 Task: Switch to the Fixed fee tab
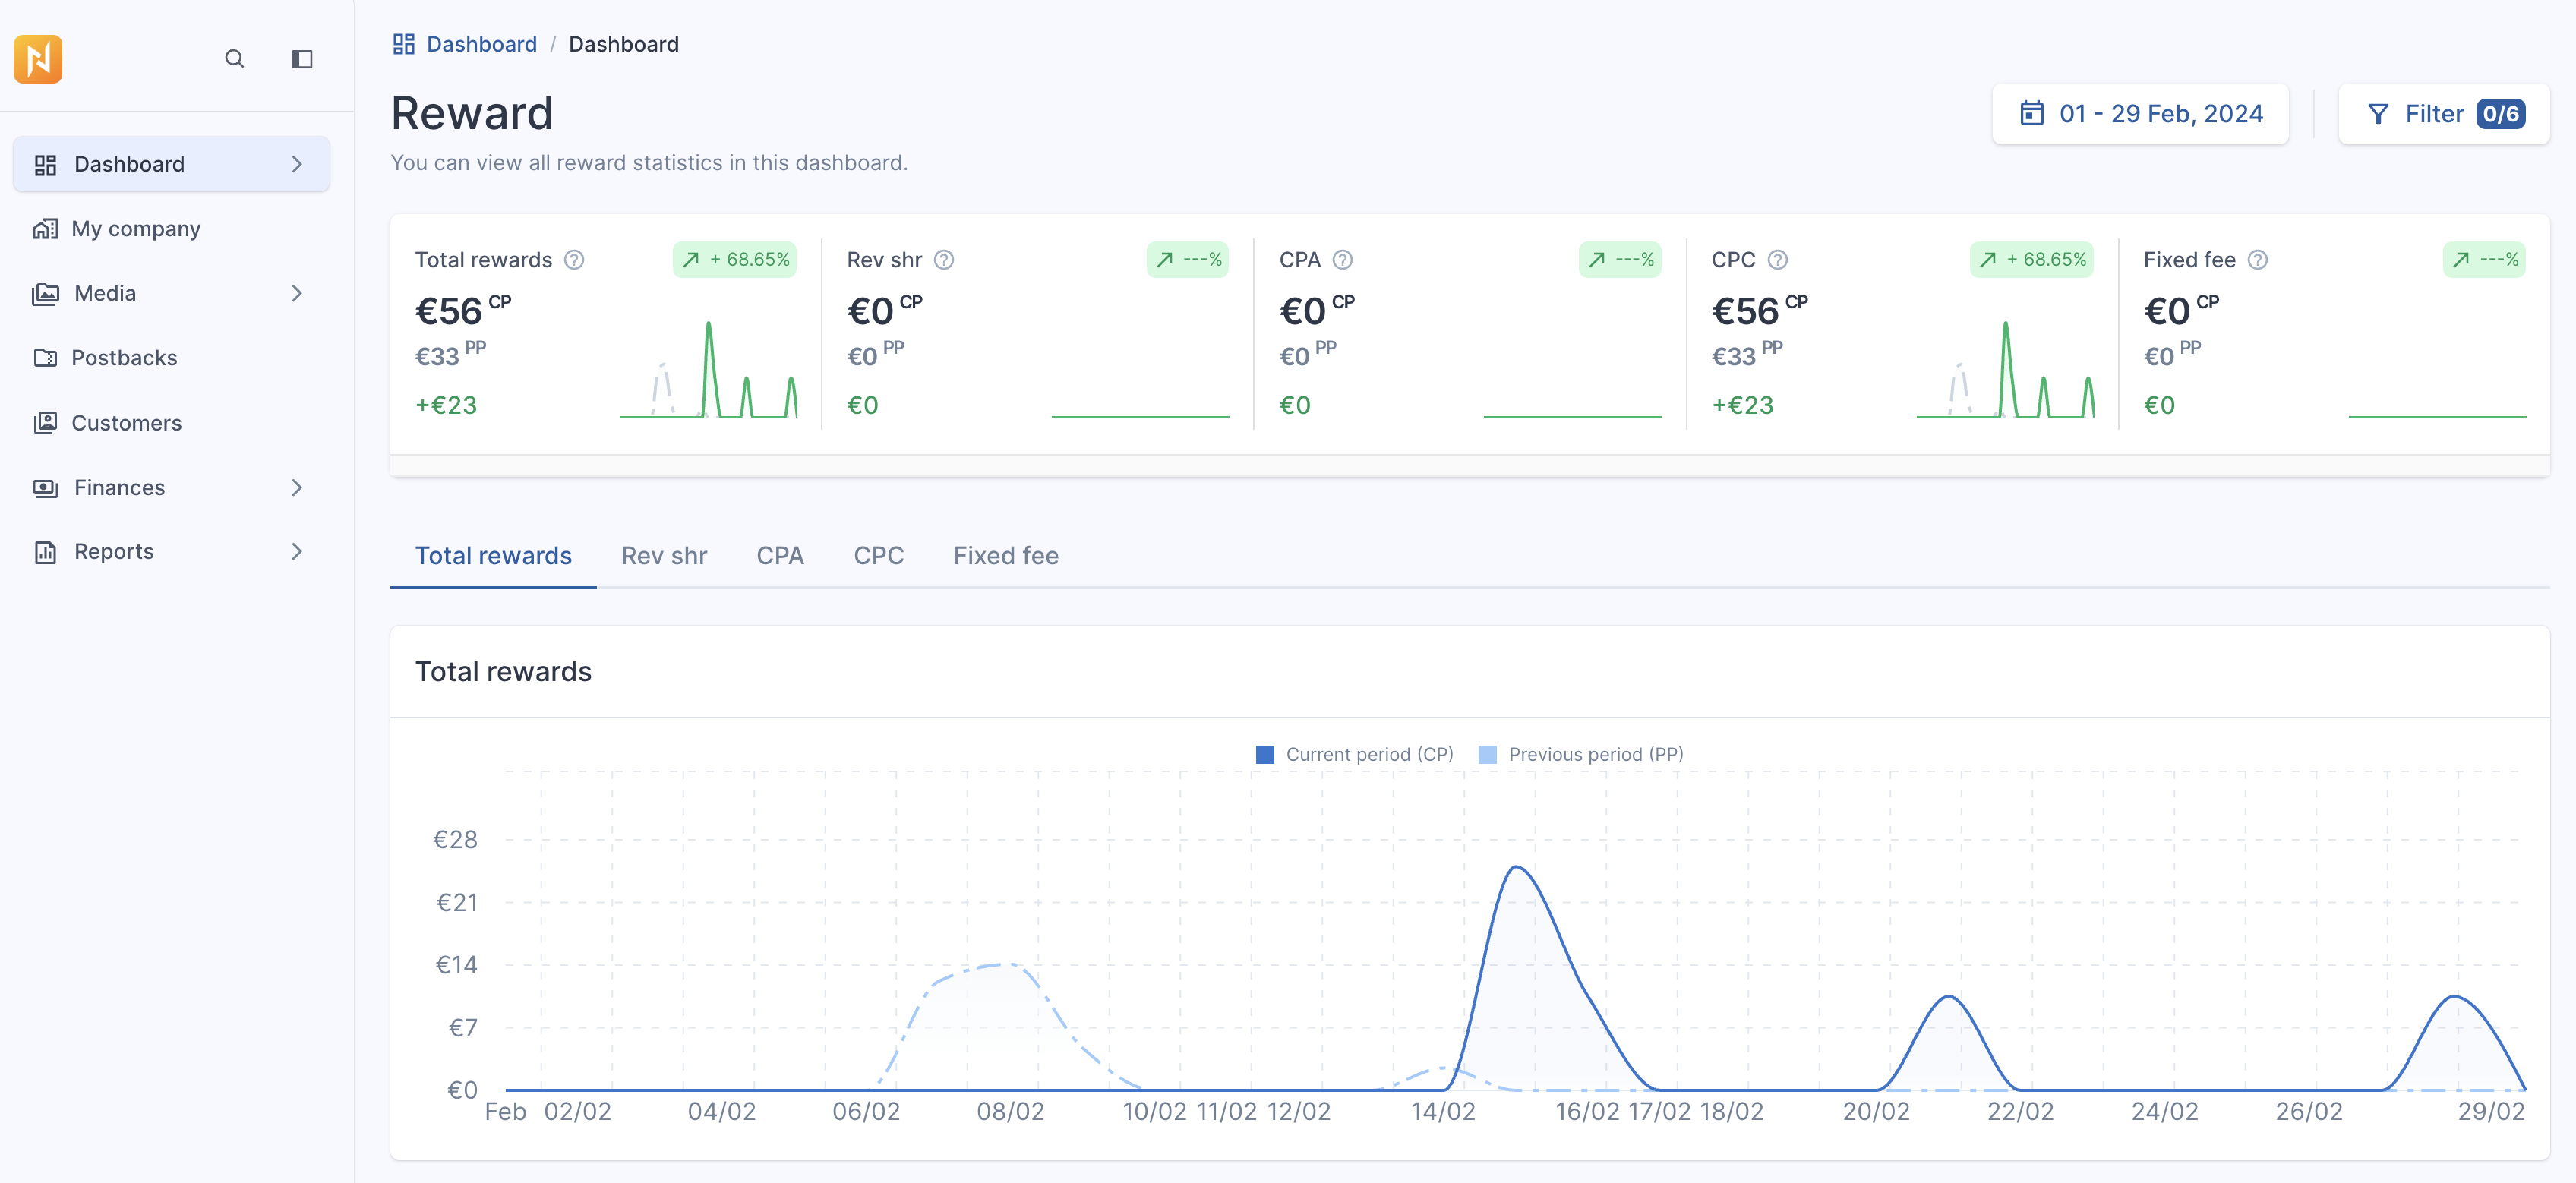pyautogui.click(x=1006, y=556)
